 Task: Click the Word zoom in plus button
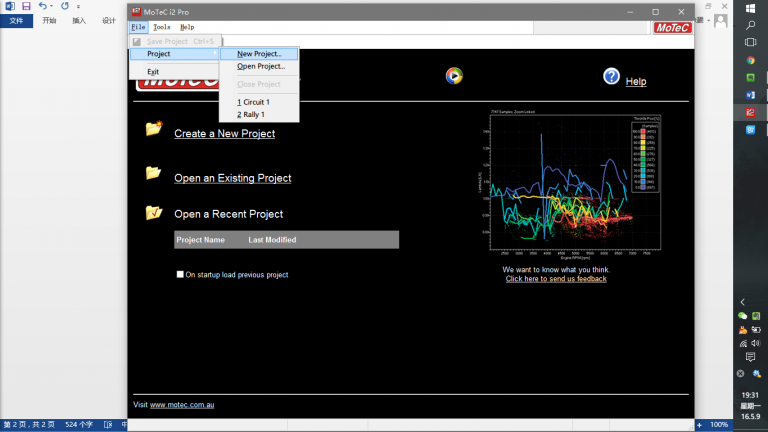pos(699,425)
